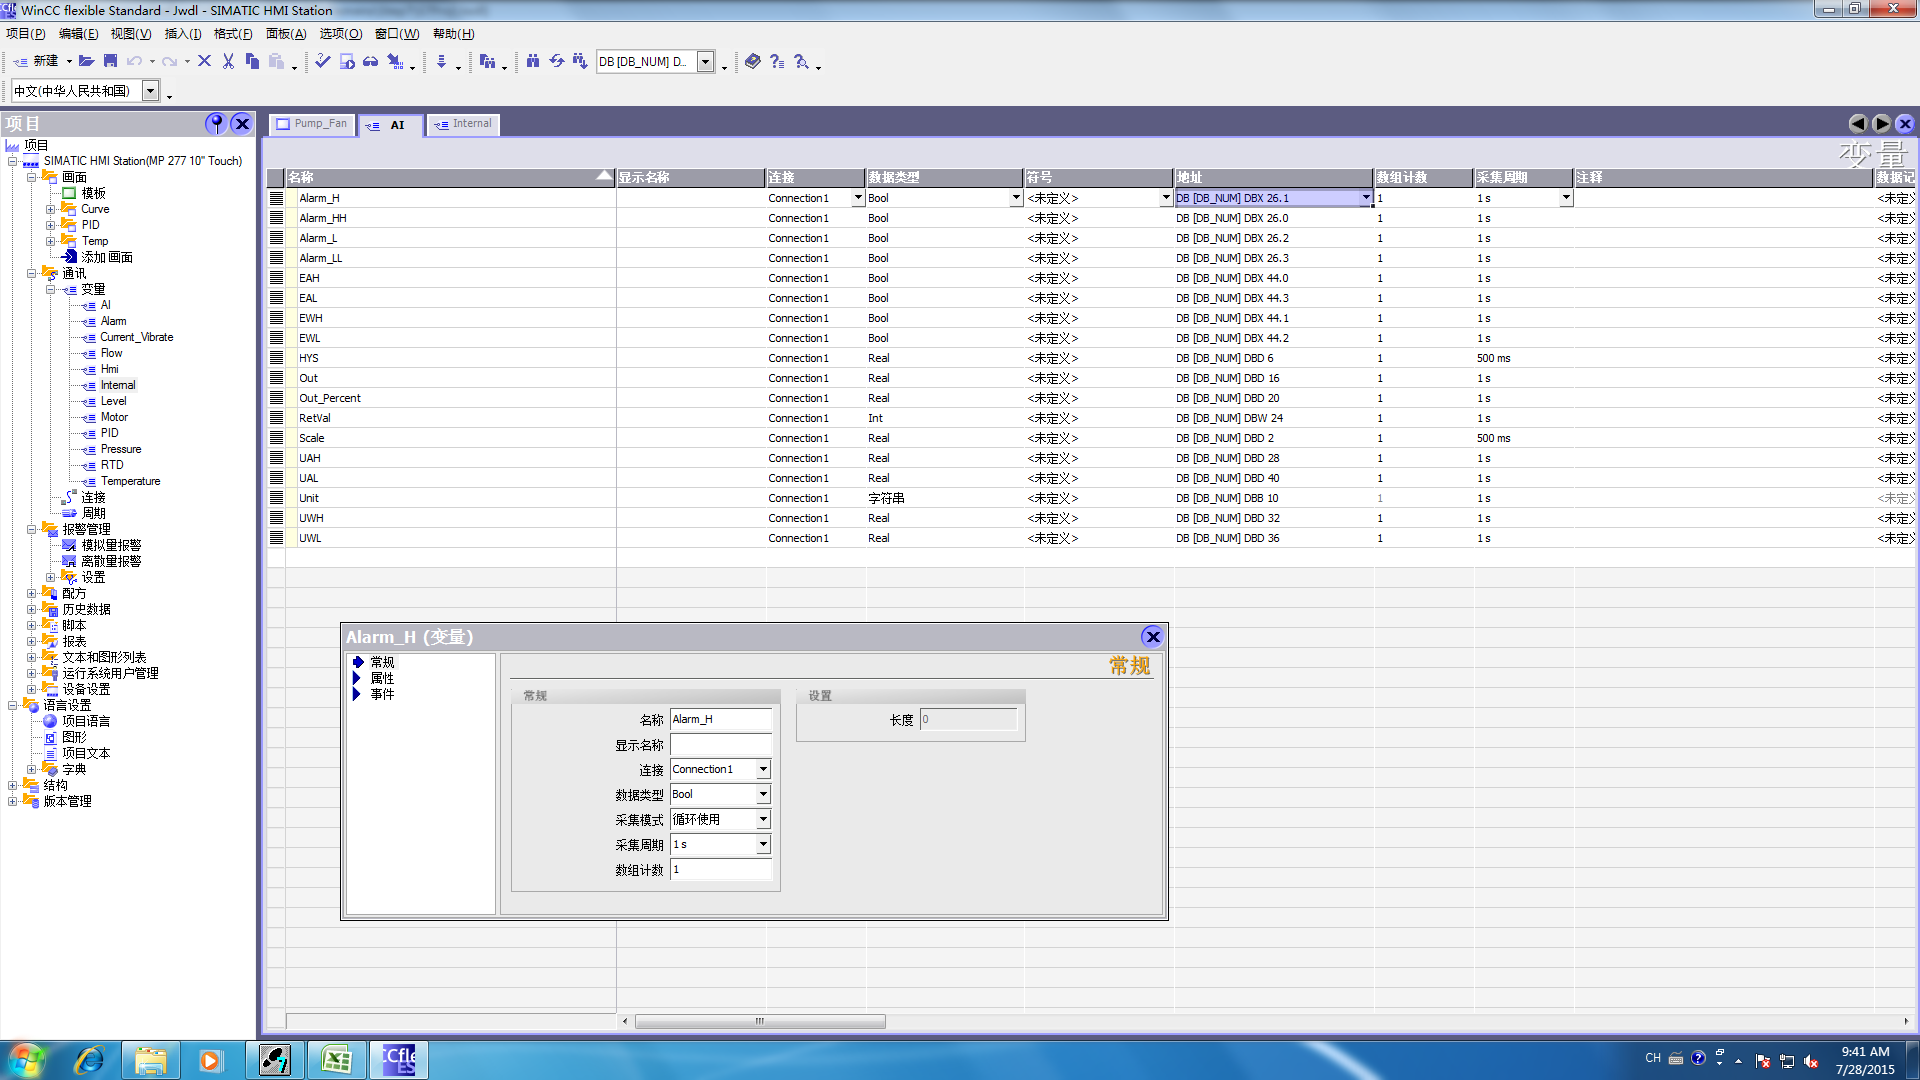Image resolution: width=1920 pixels, height=1080 pixels.
Task: Click the 显示名称 input field
Action: click(x=720, y=745)
